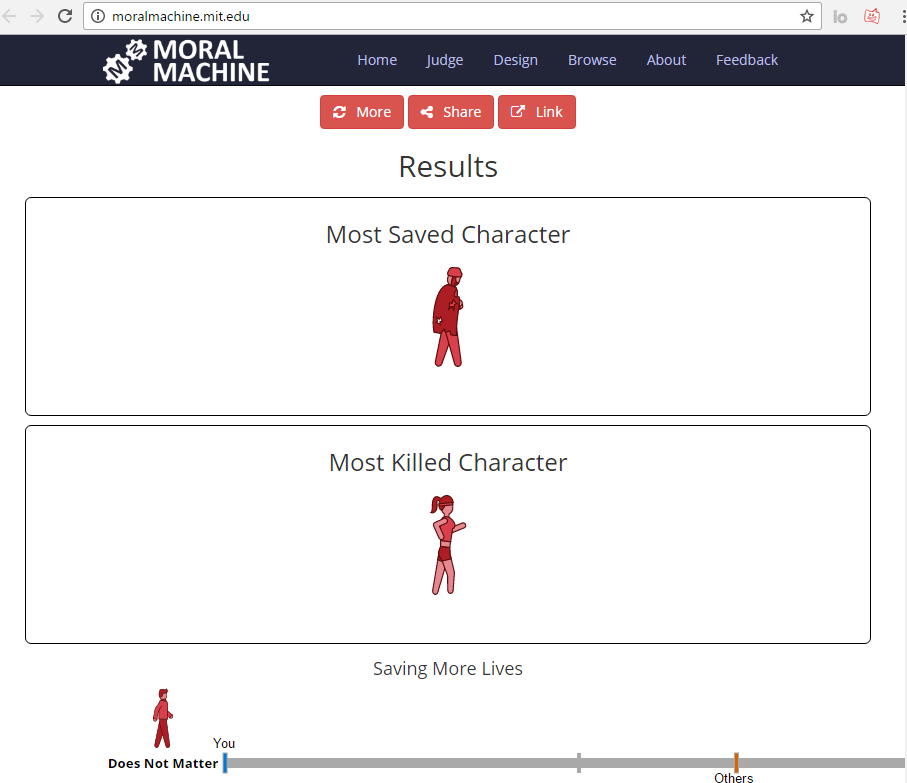Click the Link button
Screen dimensions: 907x783
click(536, 111)
